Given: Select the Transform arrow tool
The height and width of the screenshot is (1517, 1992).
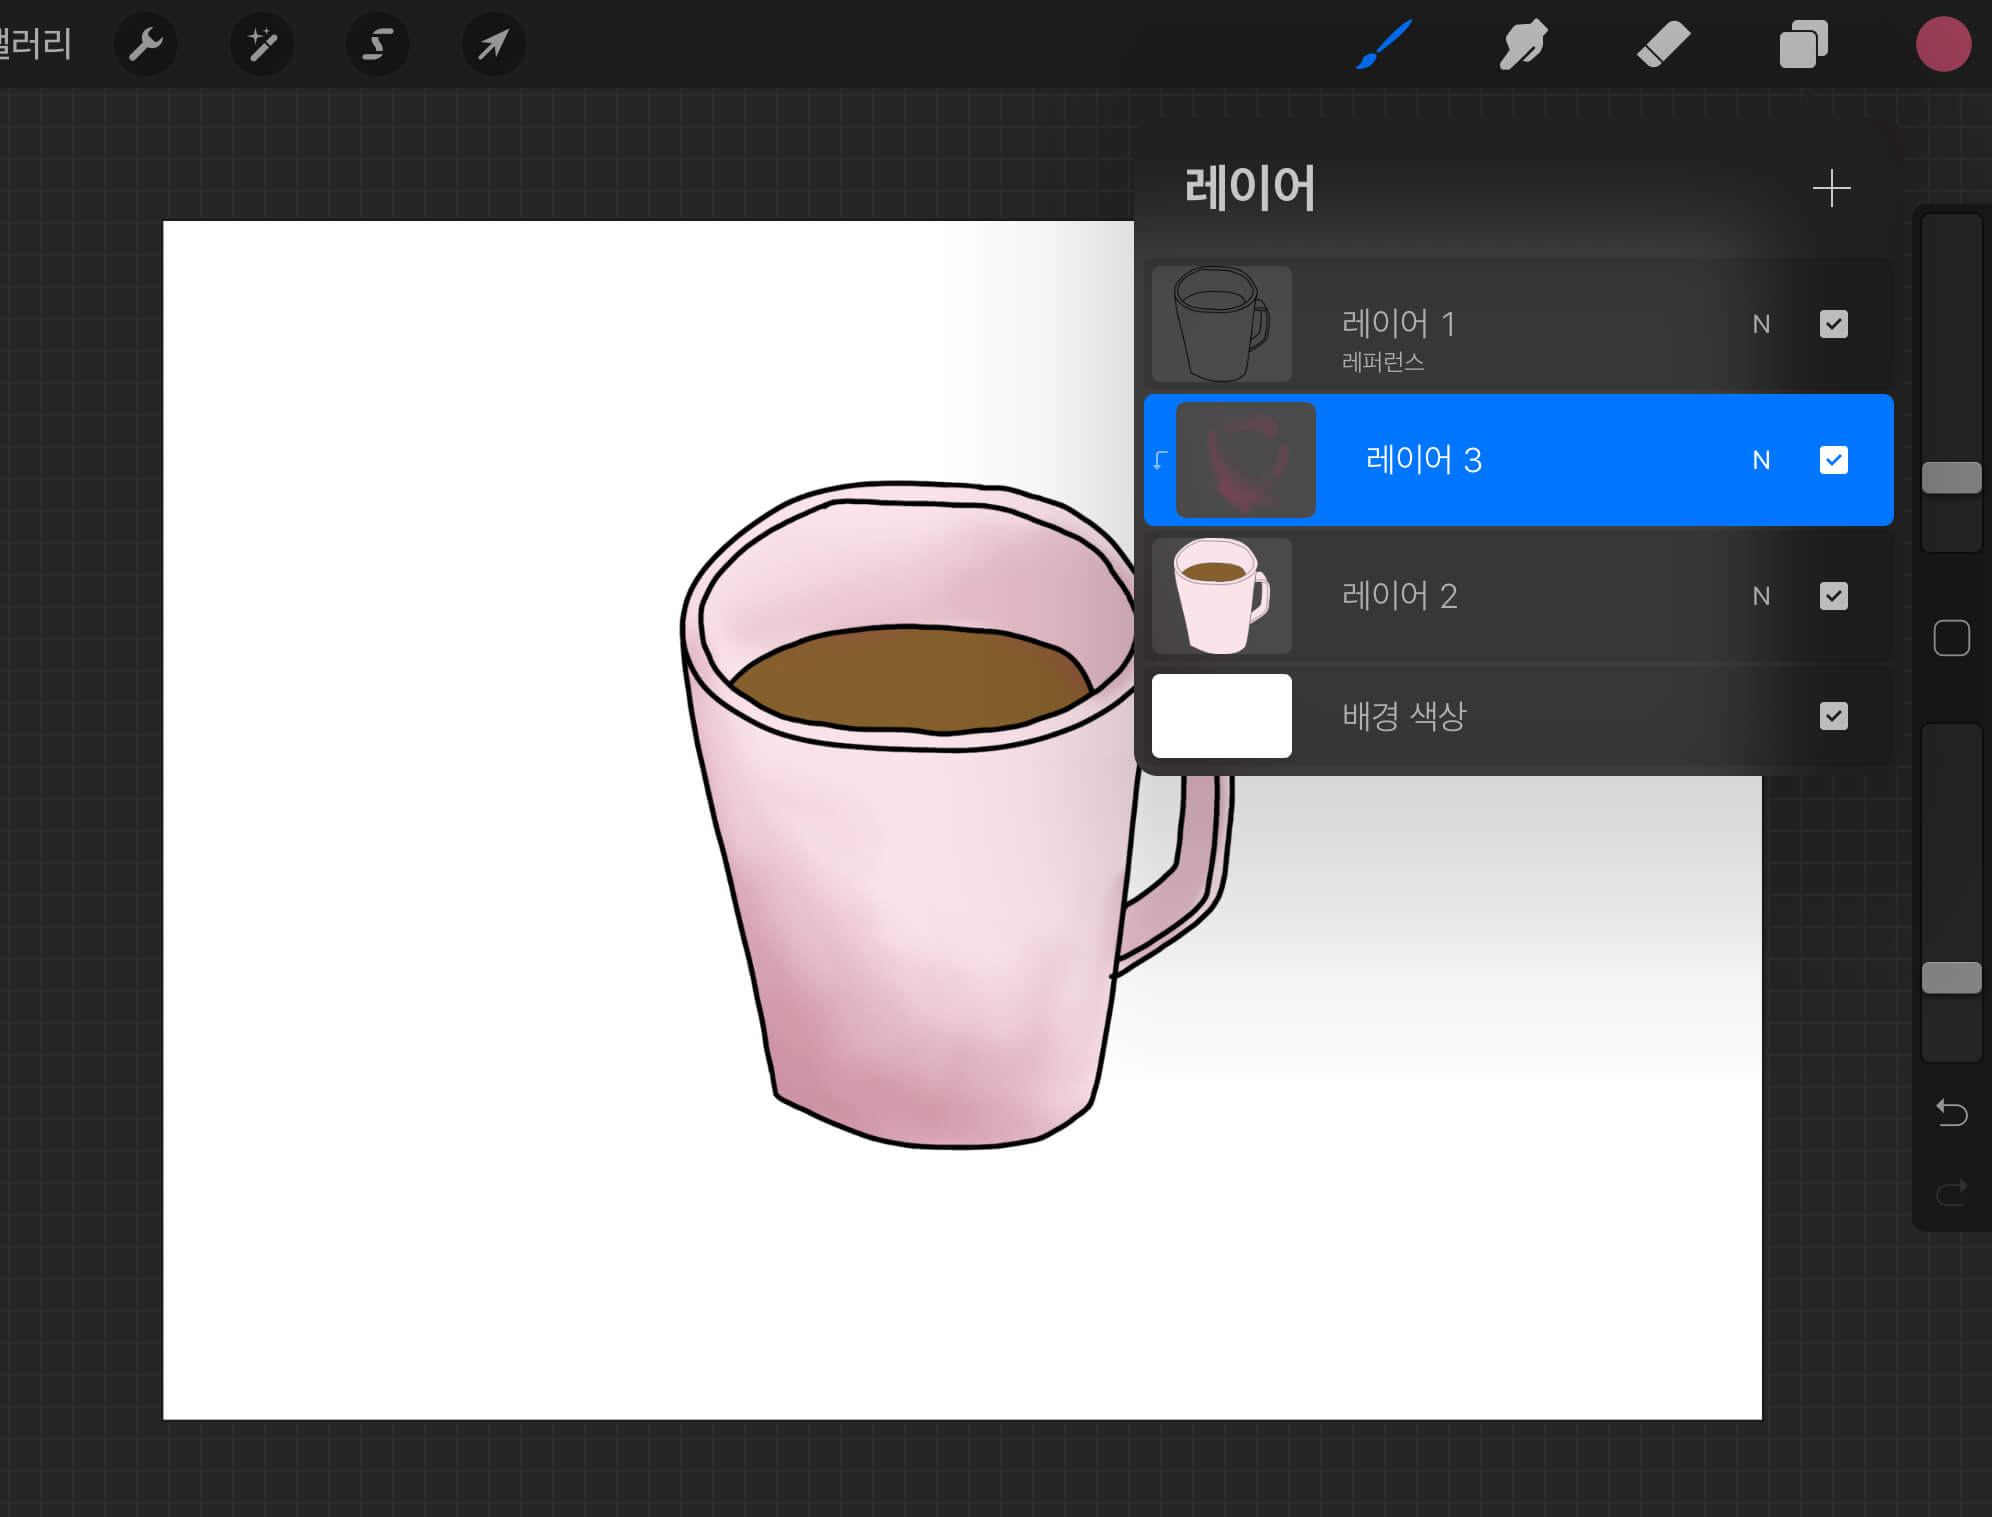Looking at the screenshot, I should pos(493,44).
